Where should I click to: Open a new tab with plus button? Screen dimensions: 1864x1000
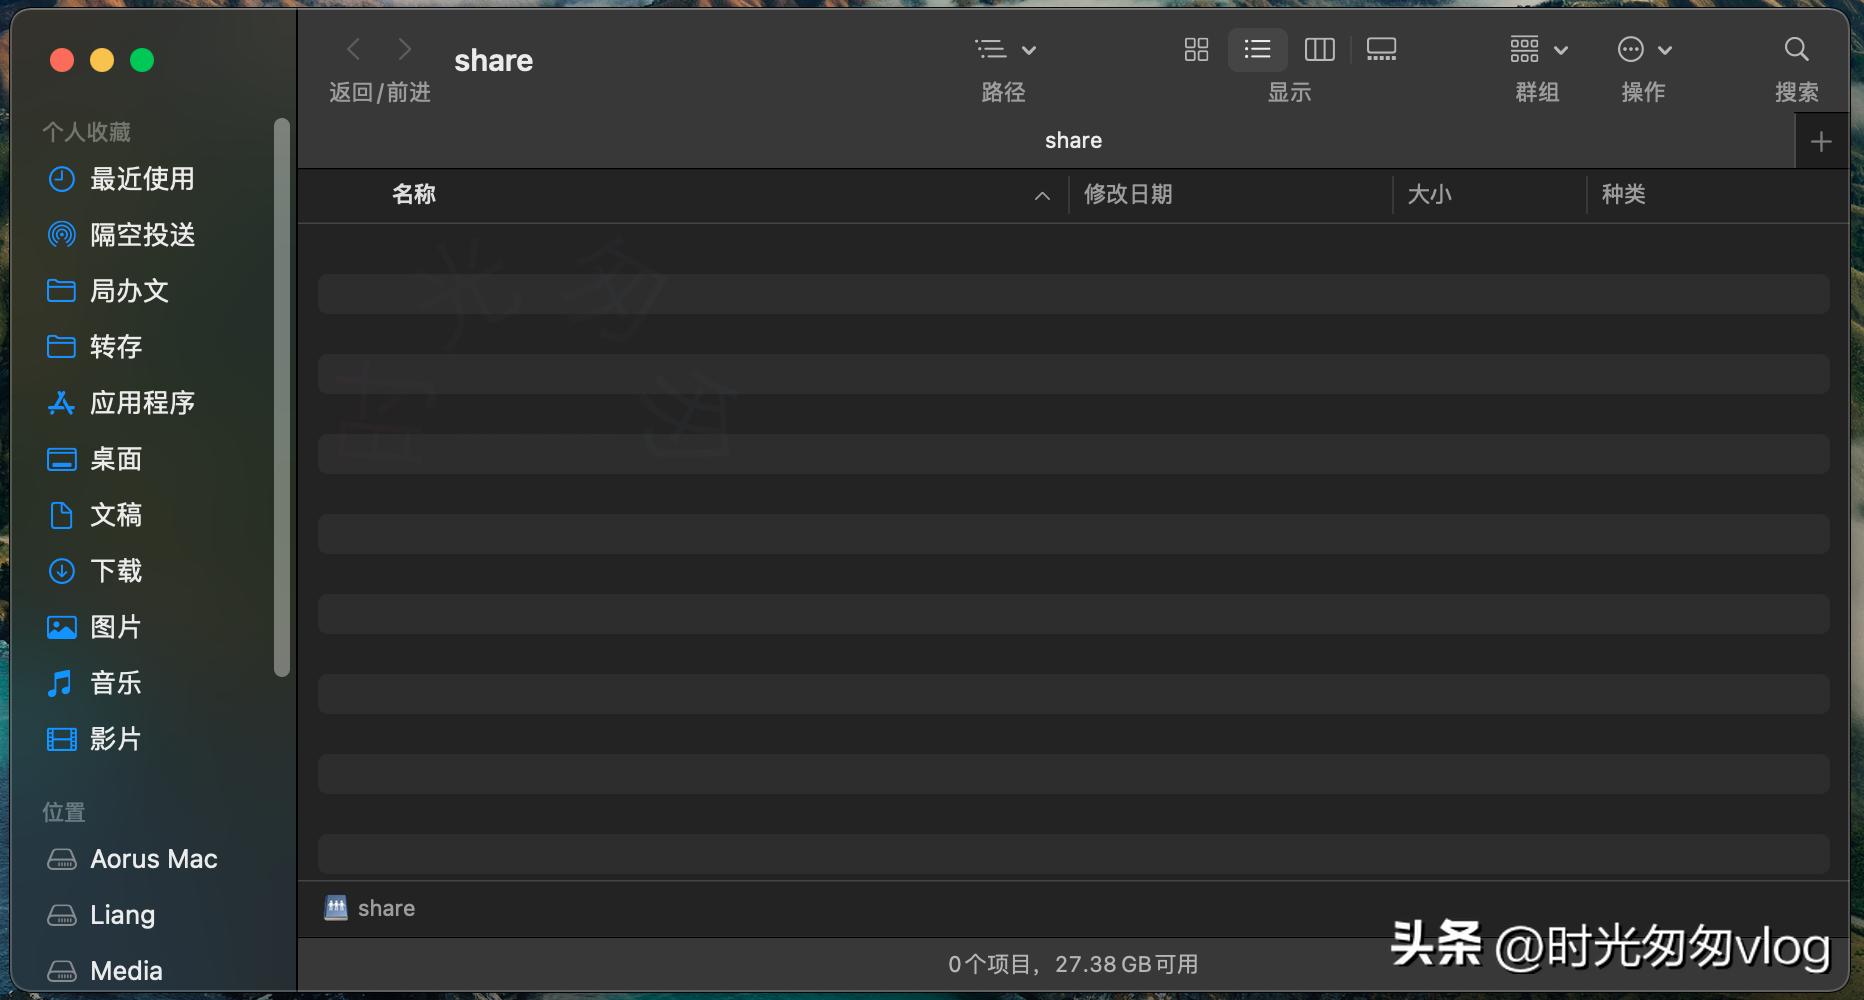pyautogui.click(x=1822, y=140)
